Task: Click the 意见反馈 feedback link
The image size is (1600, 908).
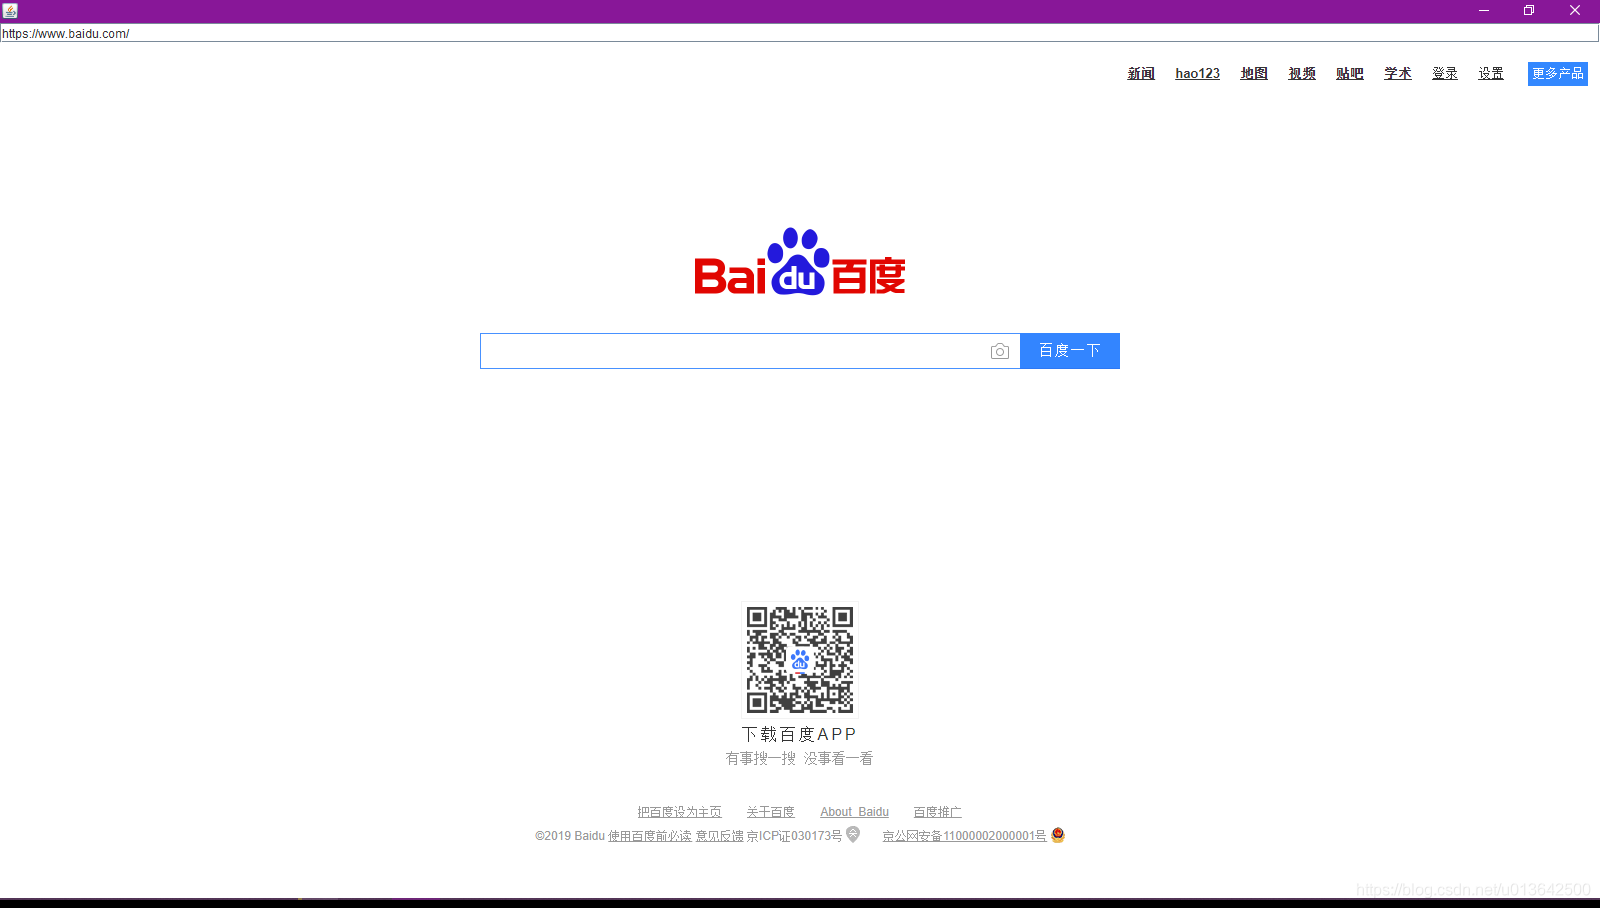Action: (718, 835)
